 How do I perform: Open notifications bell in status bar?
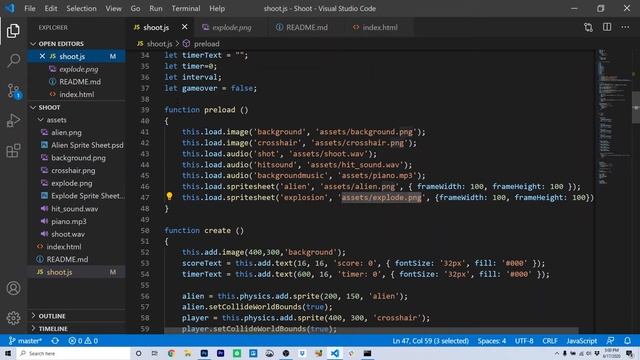[x=627, y=340]
